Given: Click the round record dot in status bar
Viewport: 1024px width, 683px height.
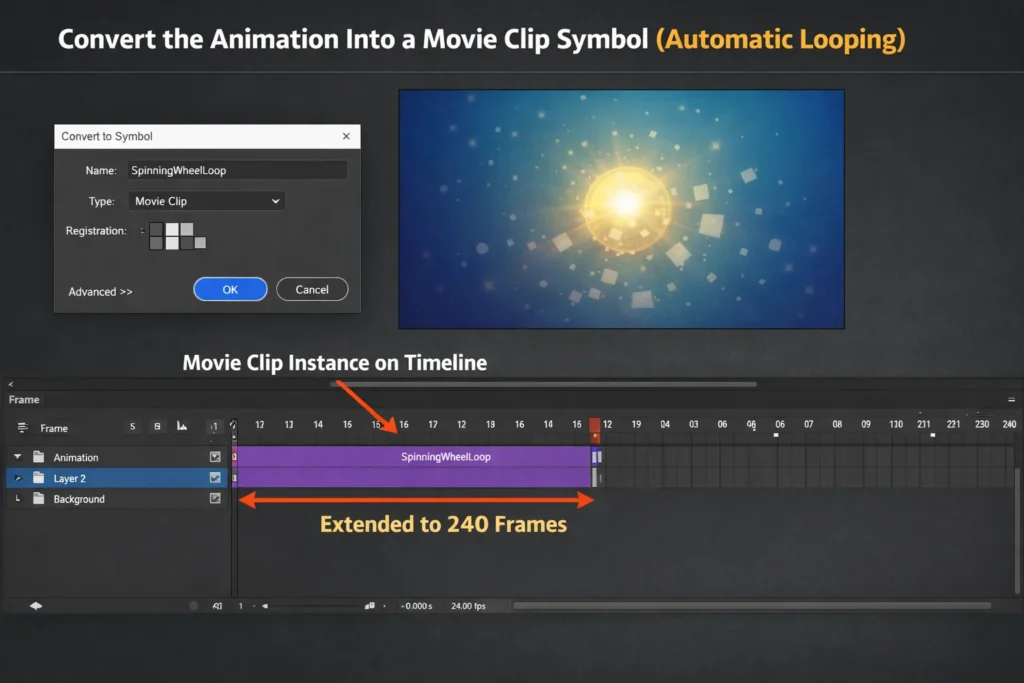Looking at the screenshot, I should [x=193, y=606].
